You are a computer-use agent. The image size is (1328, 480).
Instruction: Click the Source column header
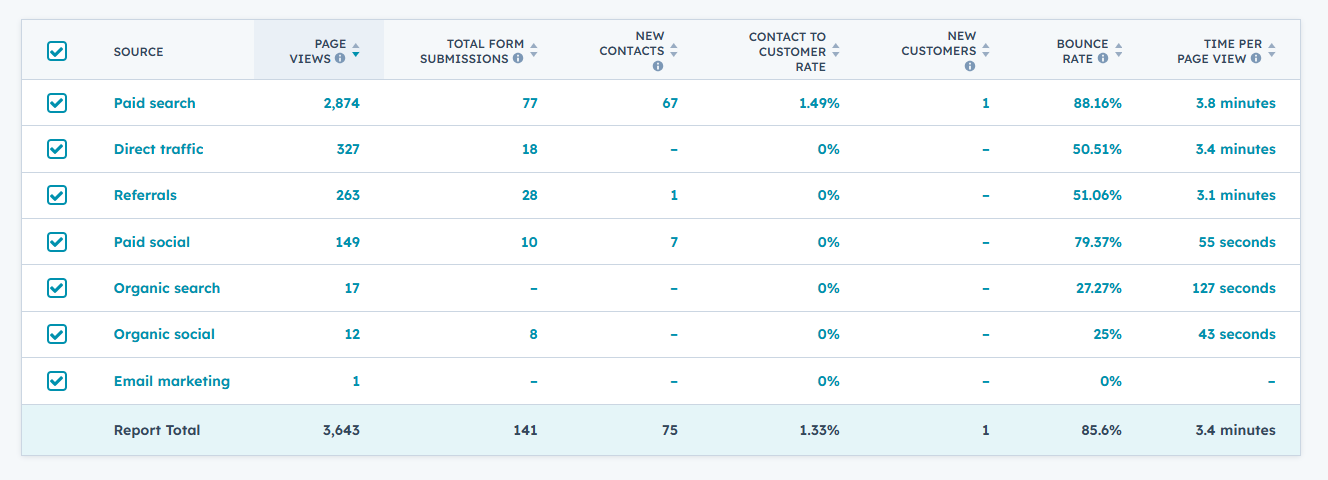pos(138,51)
